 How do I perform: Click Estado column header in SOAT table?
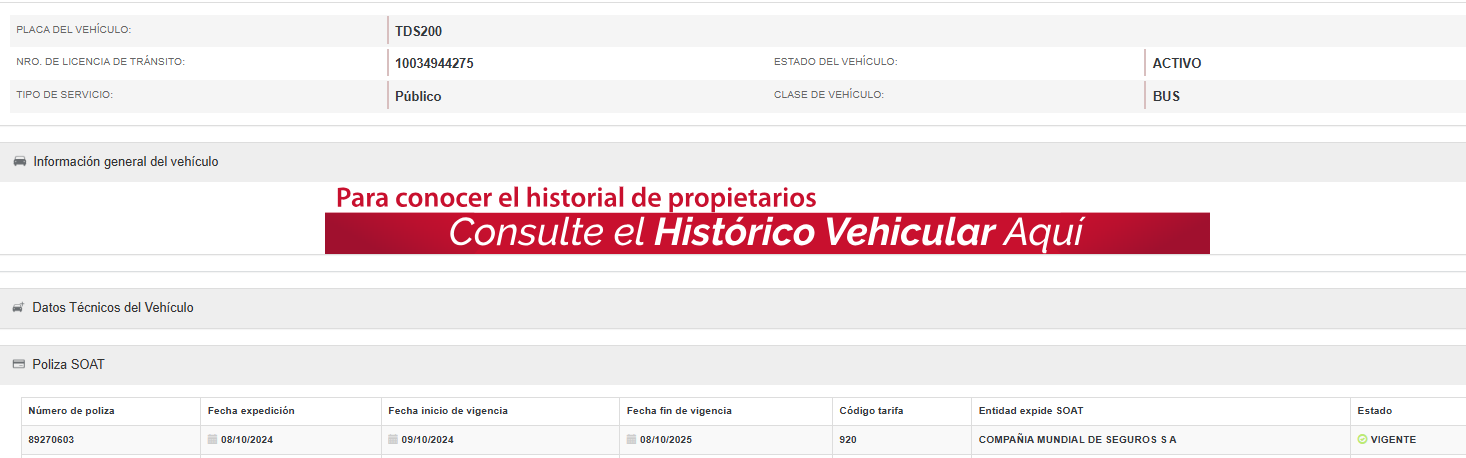point(1374,411)
